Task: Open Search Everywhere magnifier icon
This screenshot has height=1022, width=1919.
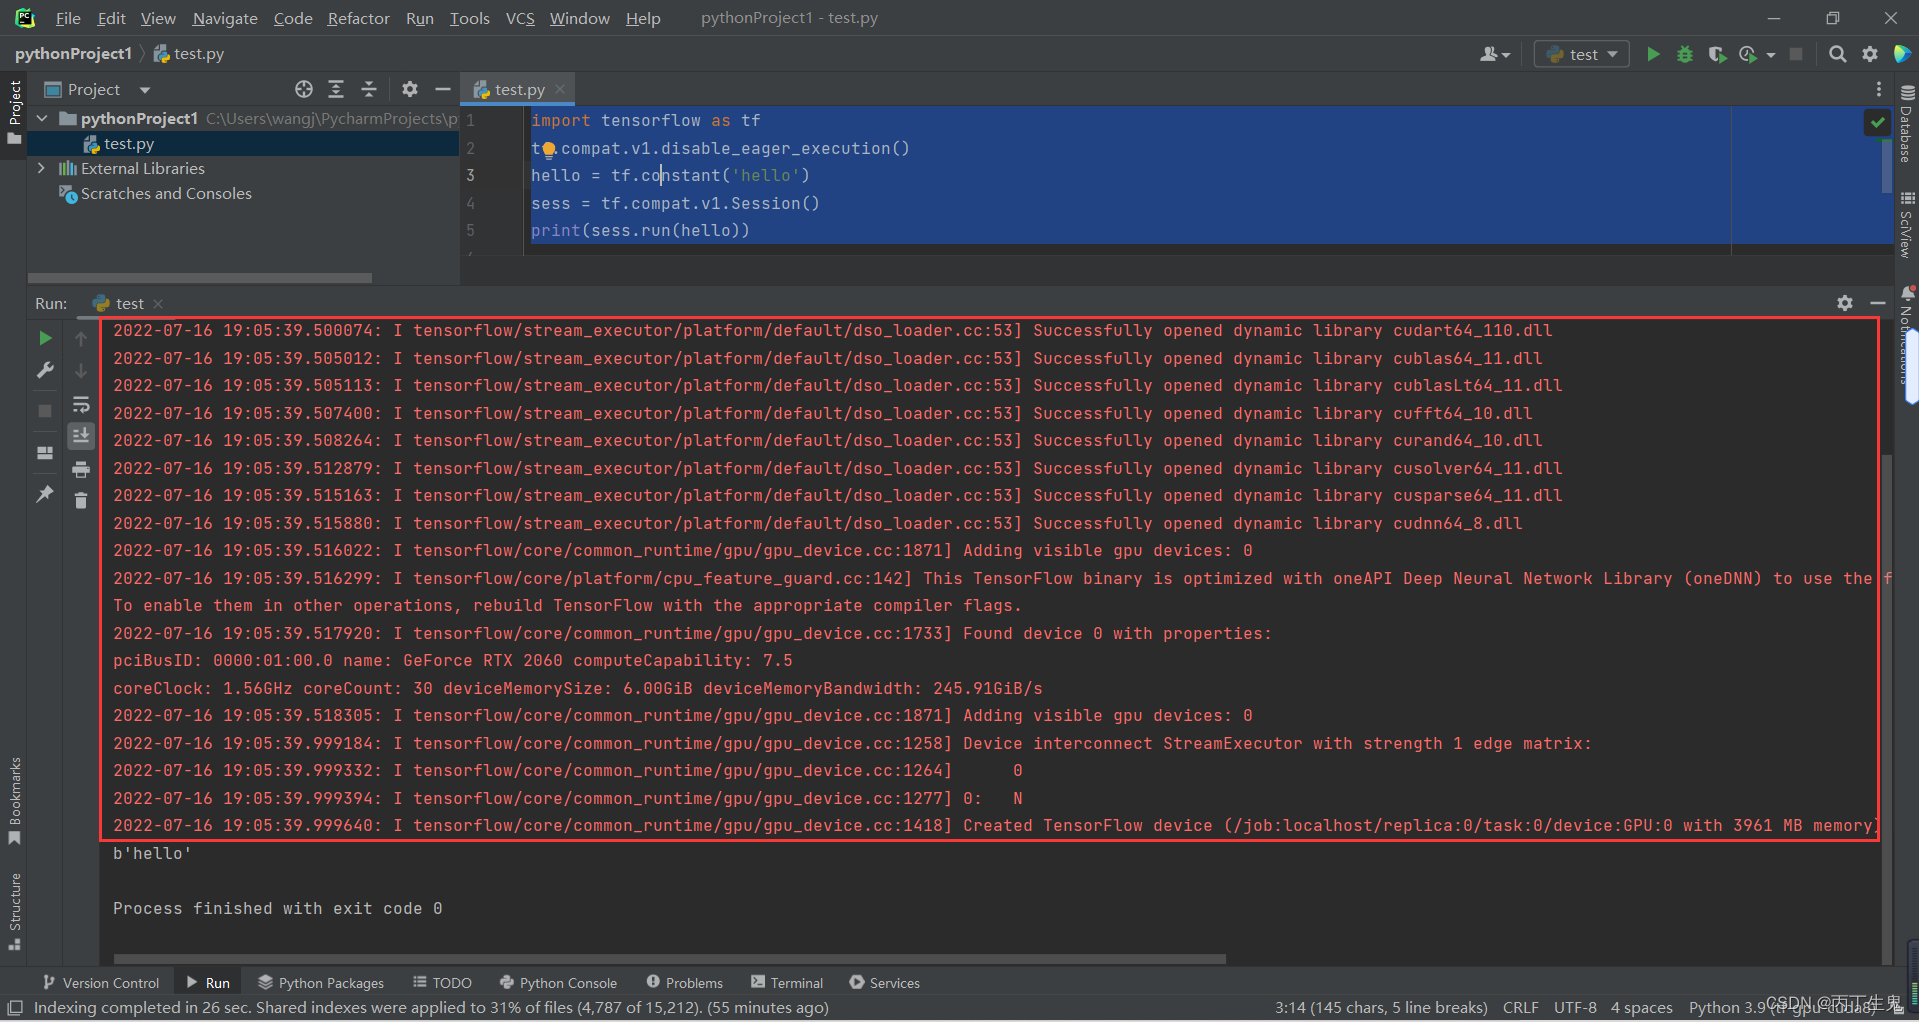Action: (1837, 54)
